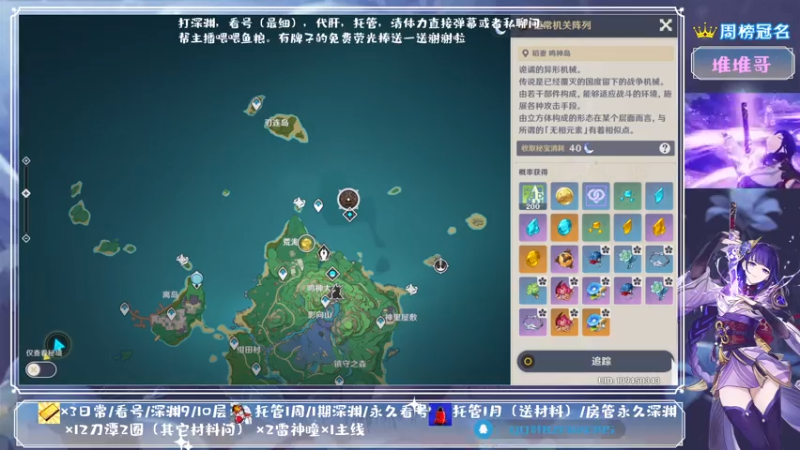Image resolution: width=800 pixels, height=450 pixels.
Task: Click zoom-out end of map zoom slider
Action: 26,238
